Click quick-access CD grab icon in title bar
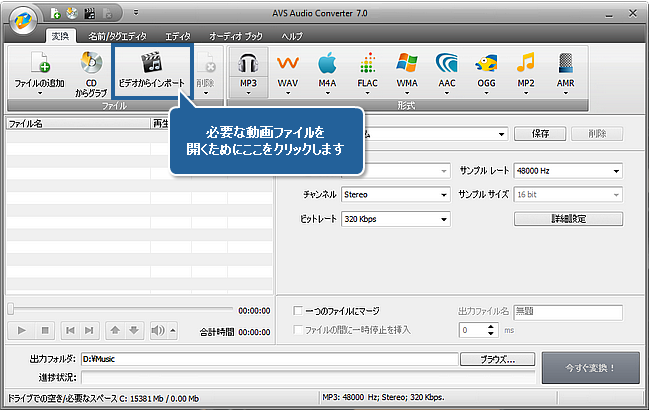This screenshot has width=649, height=410. [x=72, y=13]
